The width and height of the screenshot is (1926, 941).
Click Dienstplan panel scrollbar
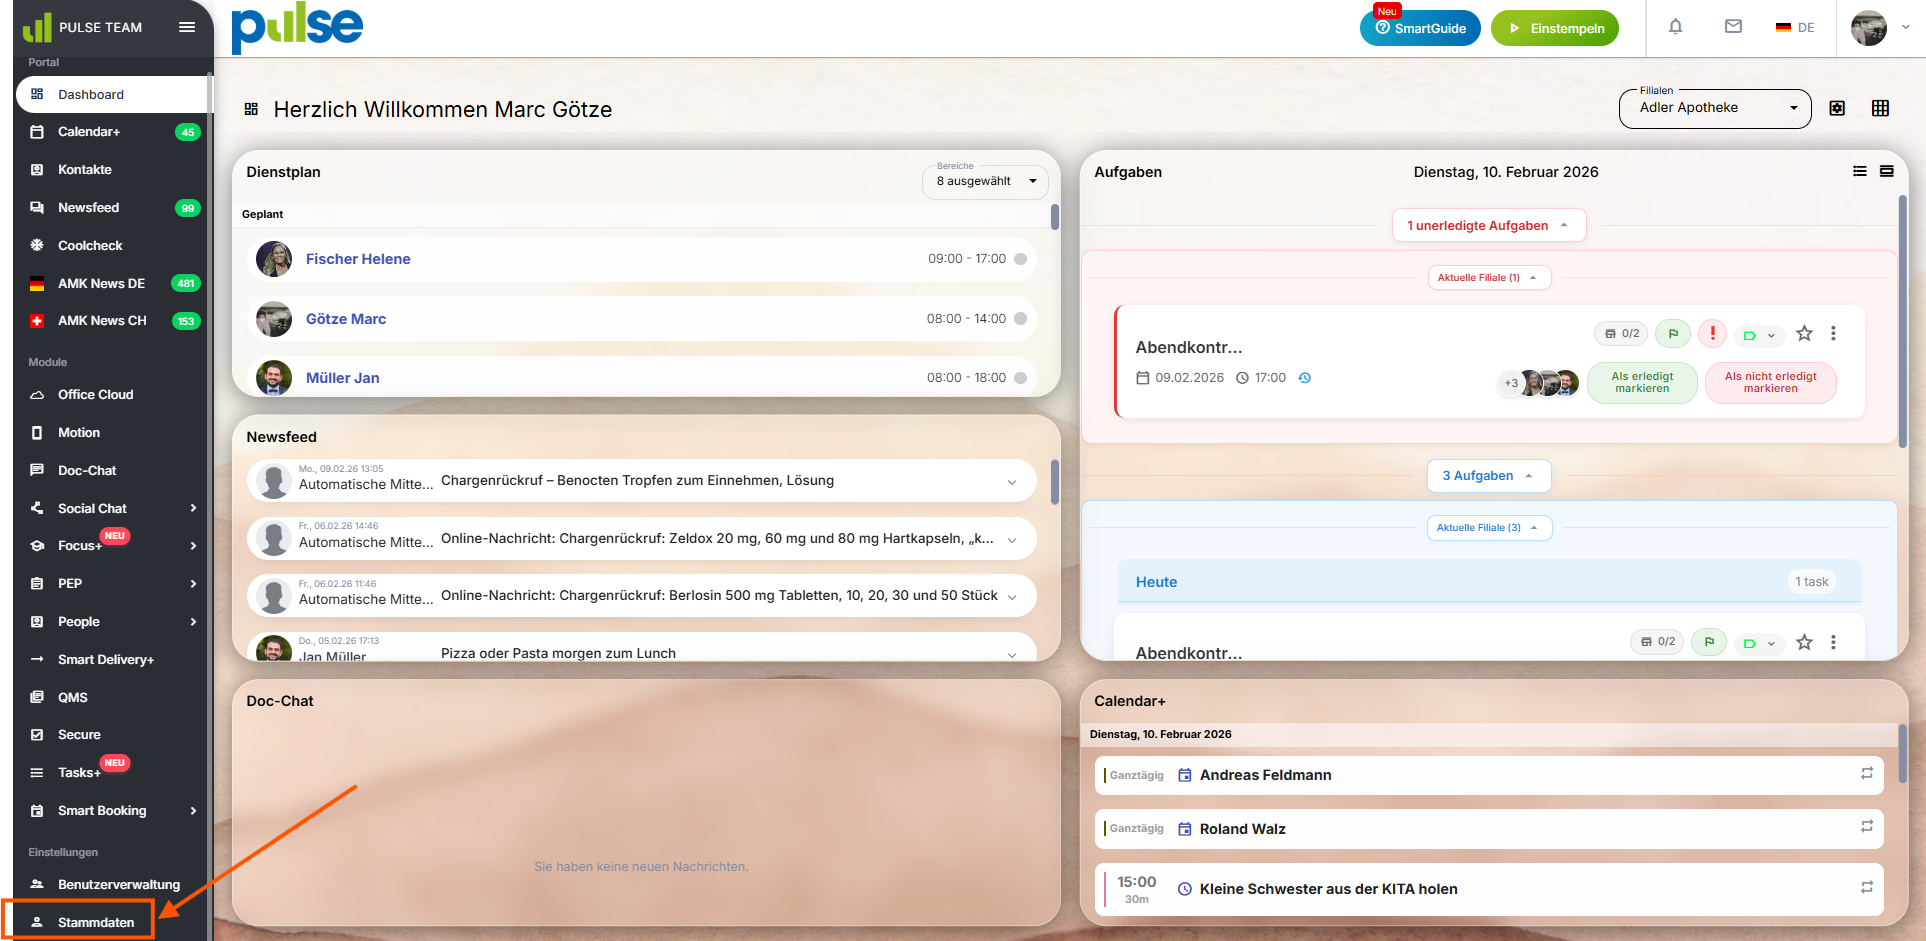click(x=1055, y=217)
